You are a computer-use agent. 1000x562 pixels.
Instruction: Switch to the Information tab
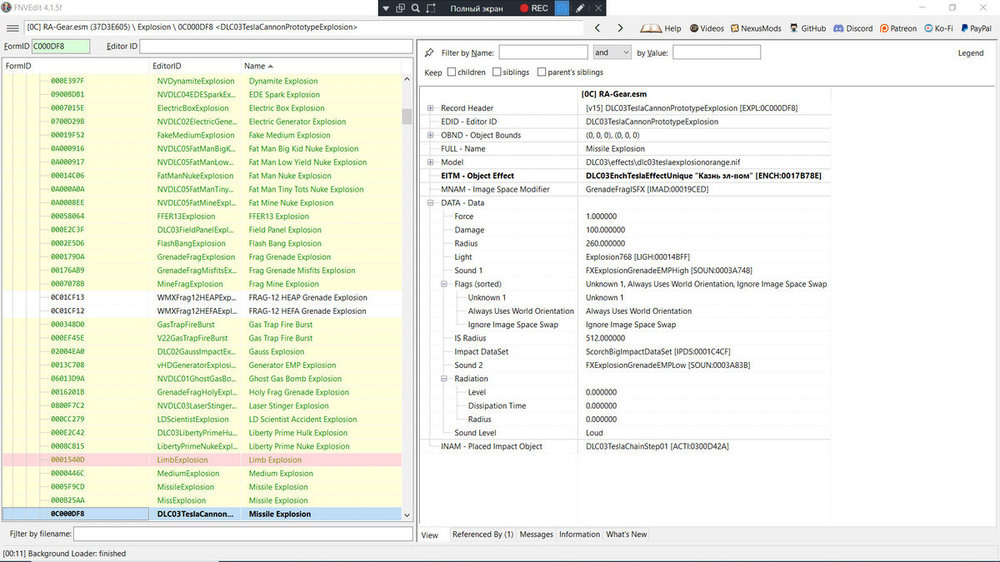[580, 535]
